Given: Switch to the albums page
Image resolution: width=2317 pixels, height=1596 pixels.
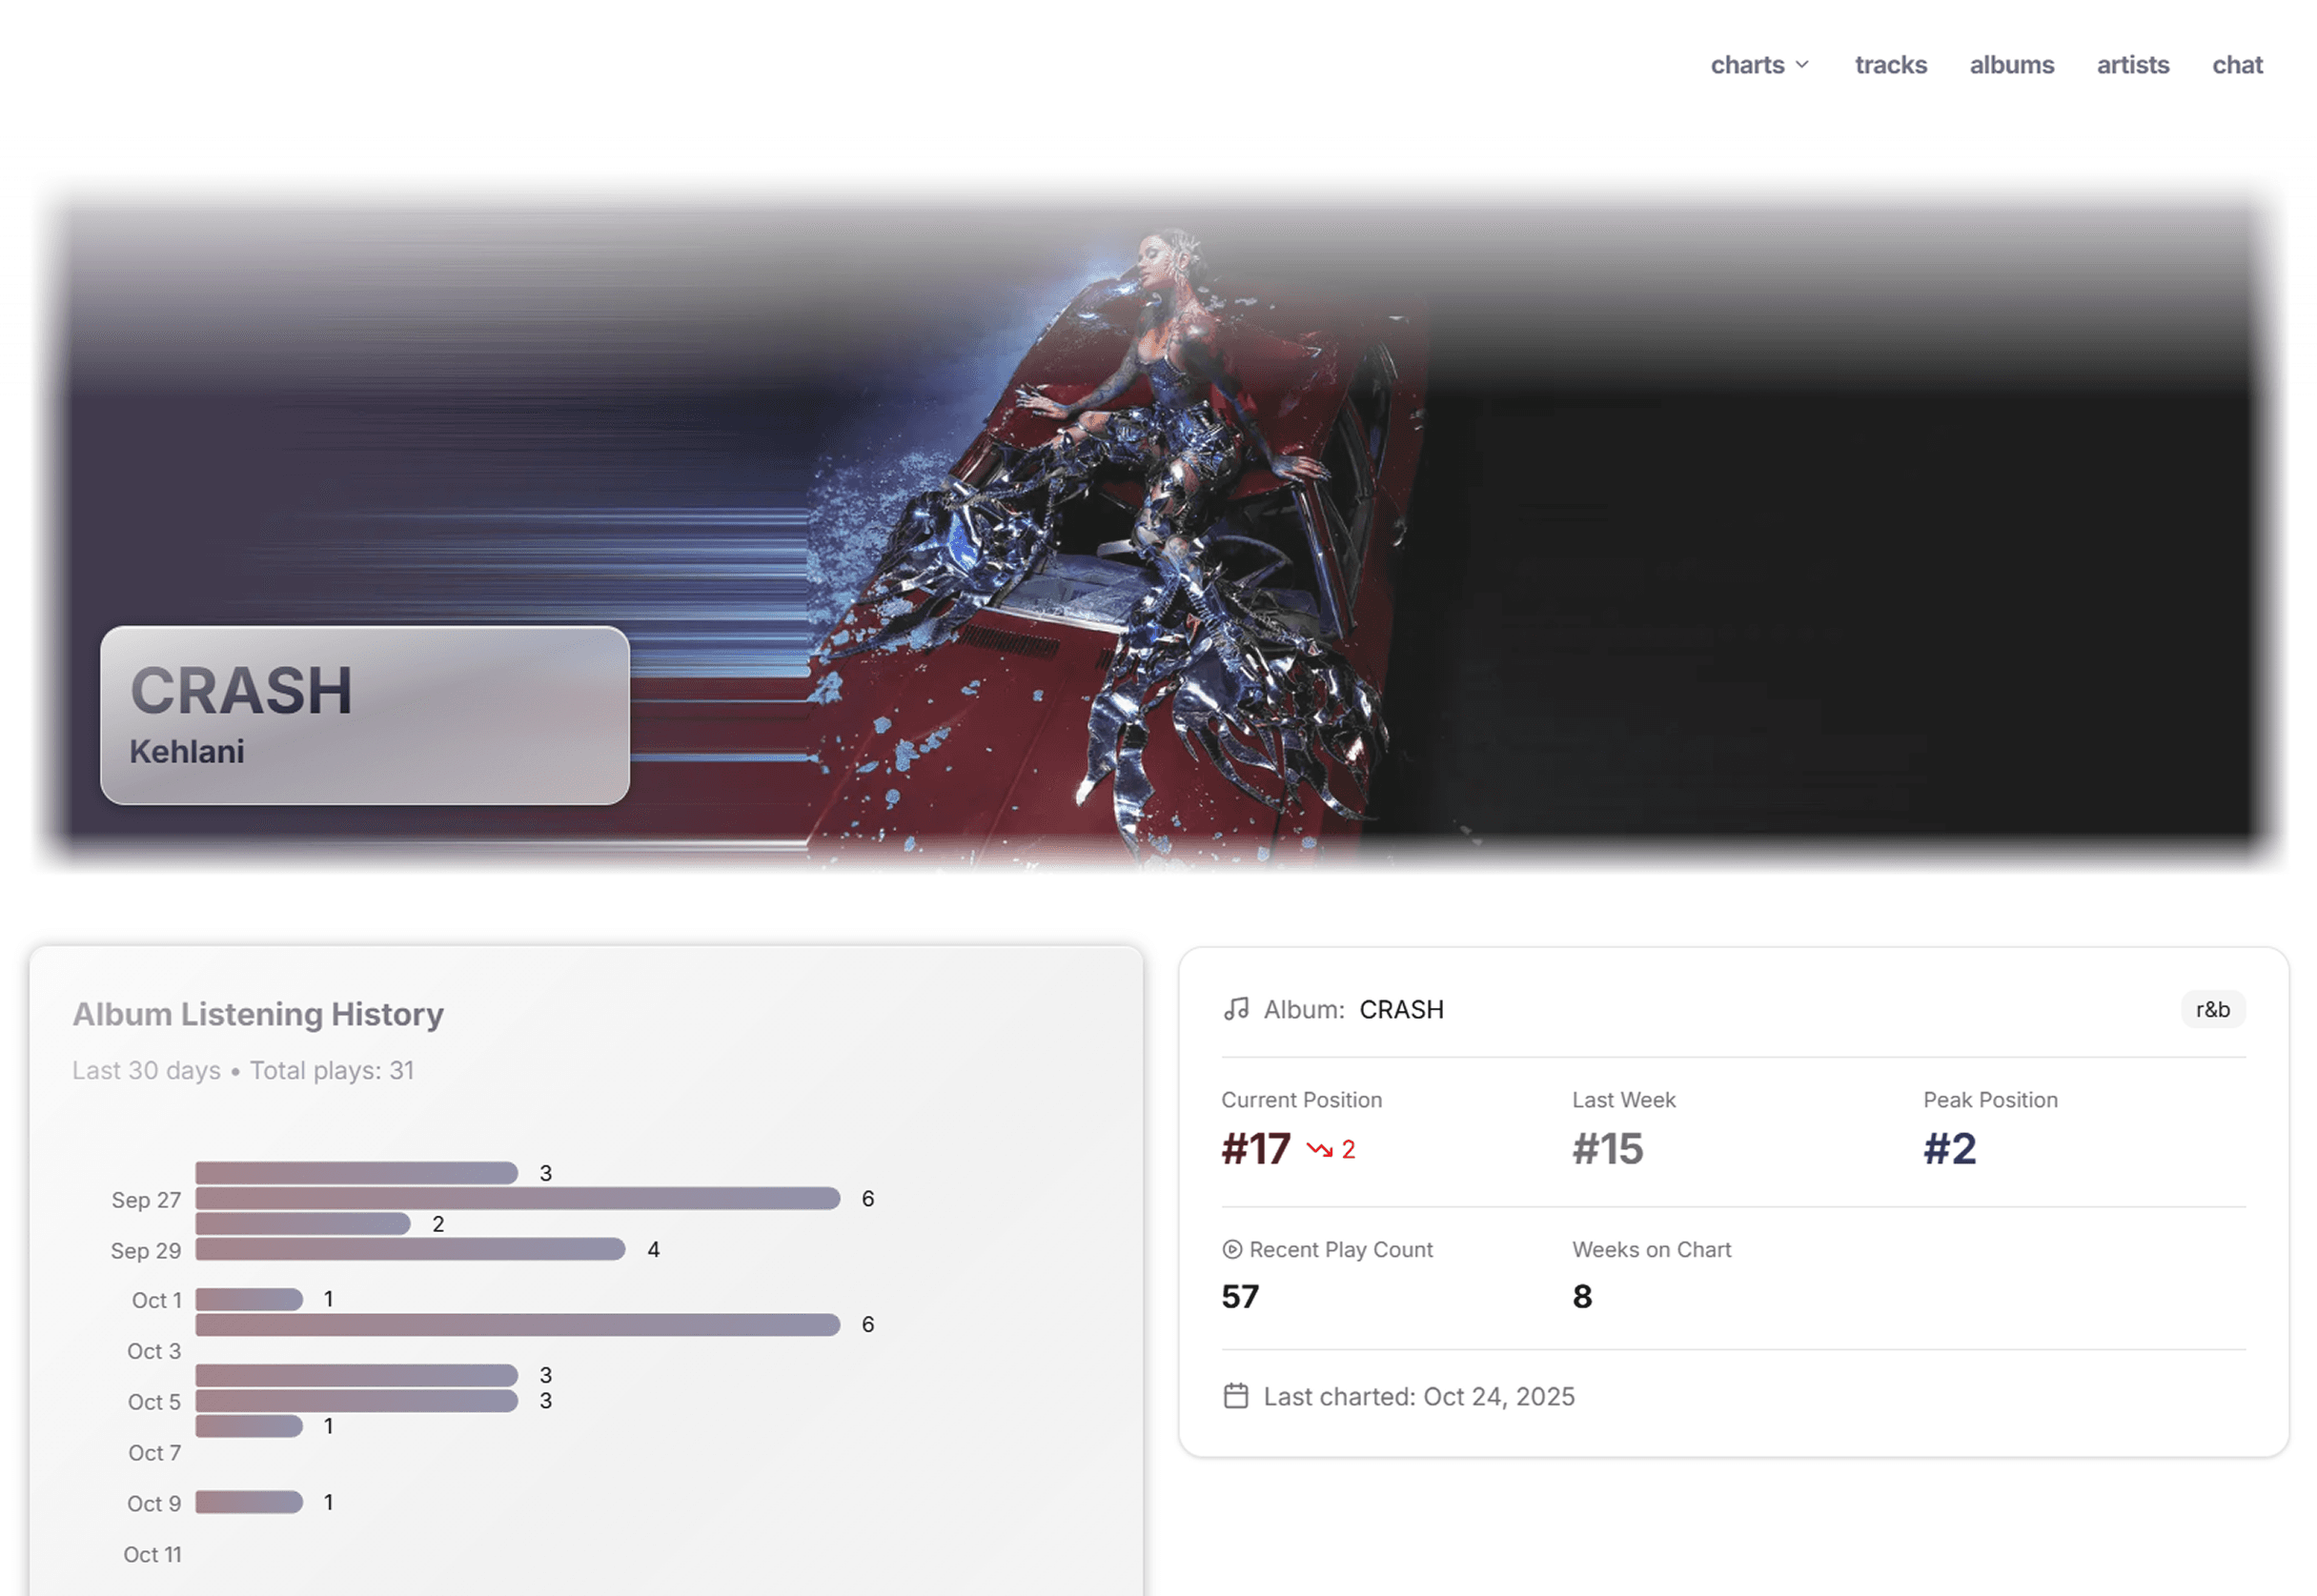Looking at the screenshot, I should click(2011, 64).
